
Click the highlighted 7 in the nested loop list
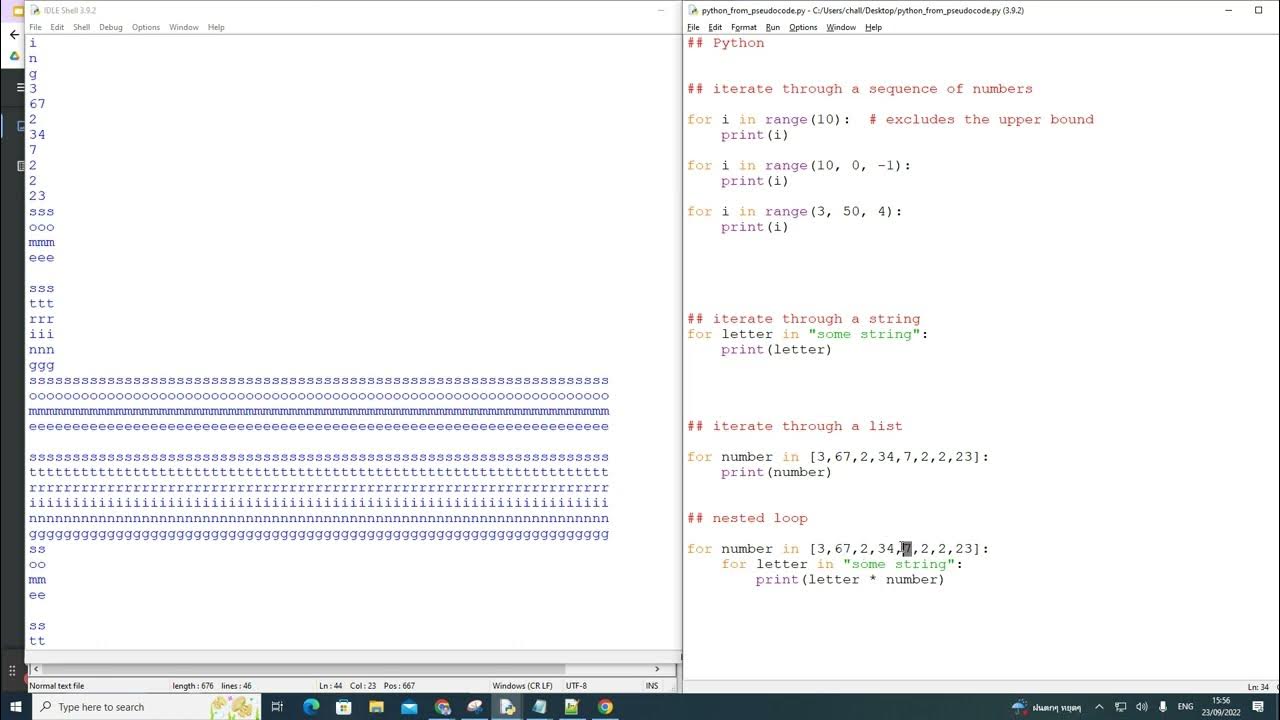907,549
